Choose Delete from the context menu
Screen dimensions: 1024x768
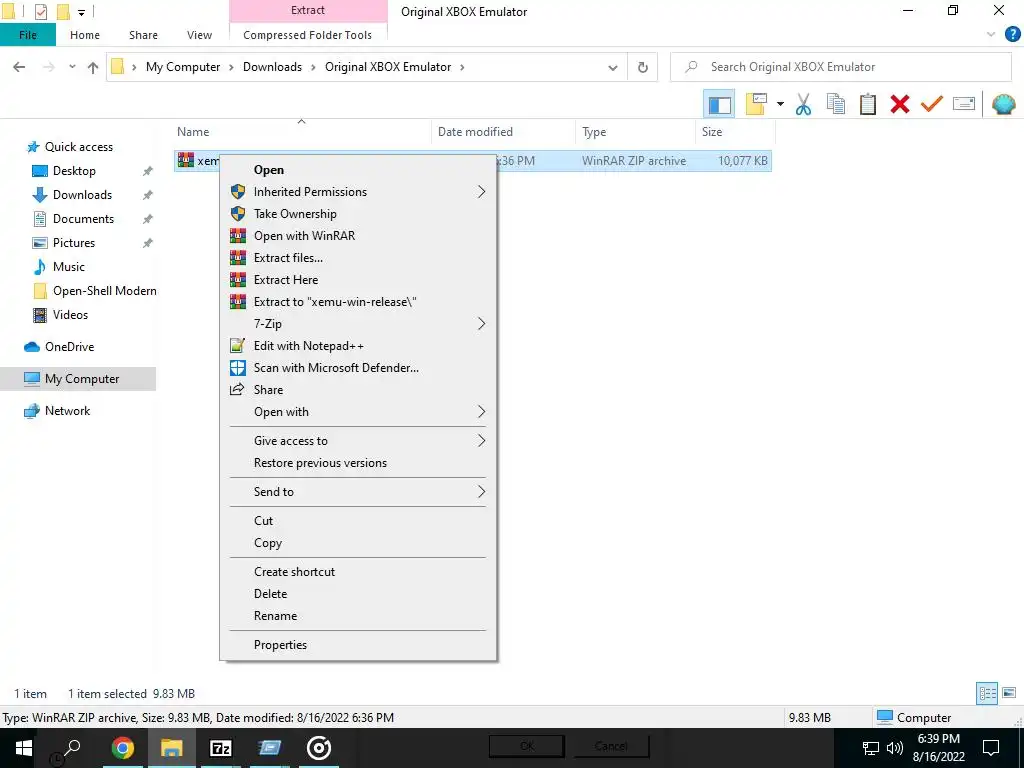[358, 594]
